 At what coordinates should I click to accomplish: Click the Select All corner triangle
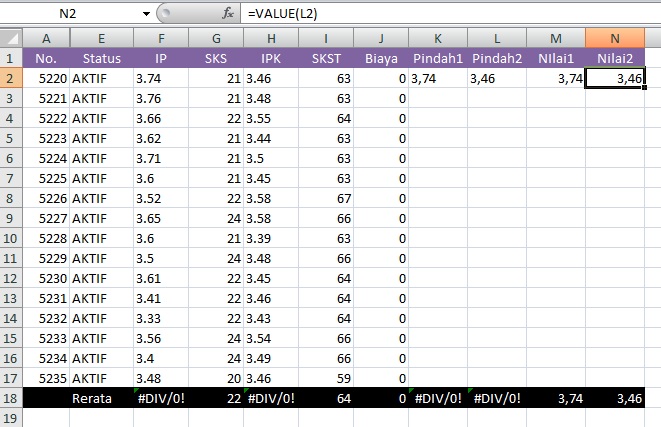click(x=11, y=37)
